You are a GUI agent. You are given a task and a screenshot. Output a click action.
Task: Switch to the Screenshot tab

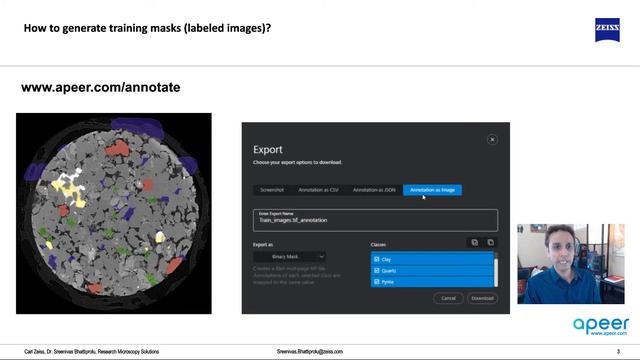point(272,190)
